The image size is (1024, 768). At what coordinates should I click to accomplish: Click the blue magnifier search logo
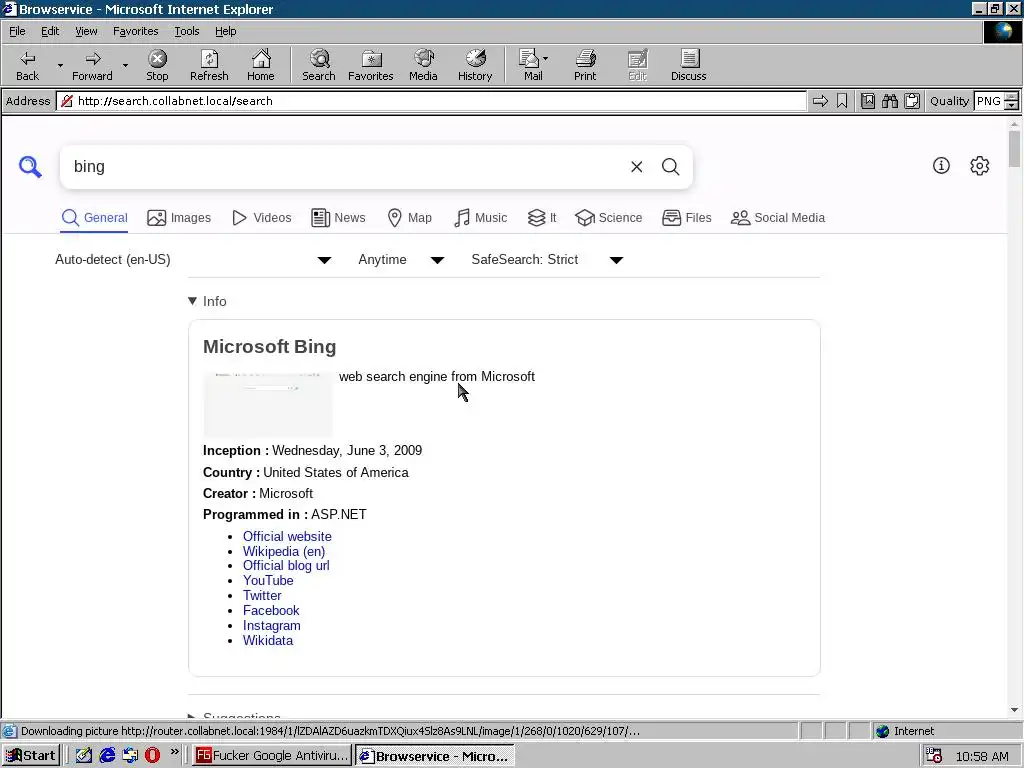(x=30, y=167)
